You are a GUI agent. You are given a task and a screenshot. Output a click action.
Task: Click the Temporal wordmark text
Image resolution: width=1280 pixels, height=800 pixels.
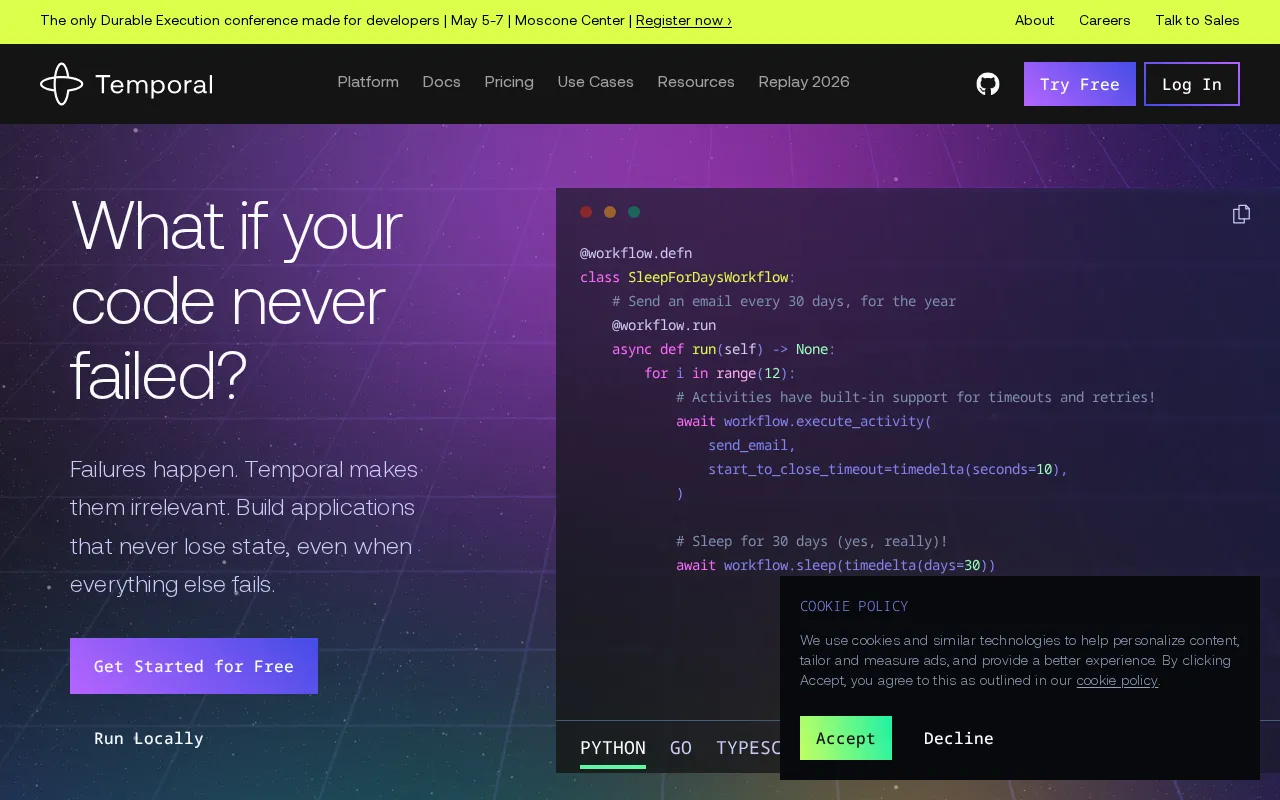point(154,85)
